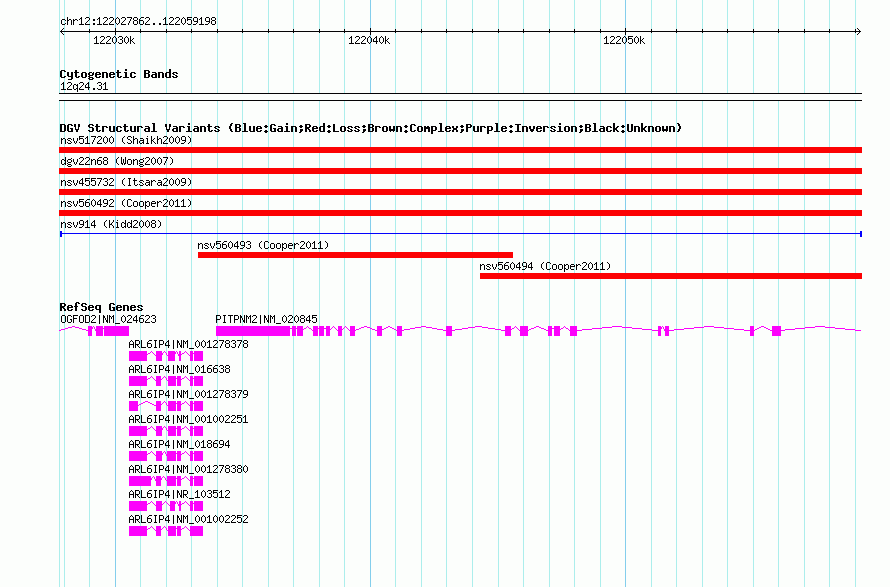Image resolution: width=890 pixels, height=587 pixels.
Task: Open the nsv455732 (Itsara2009) variant label
Action: [x=126, y=182]
